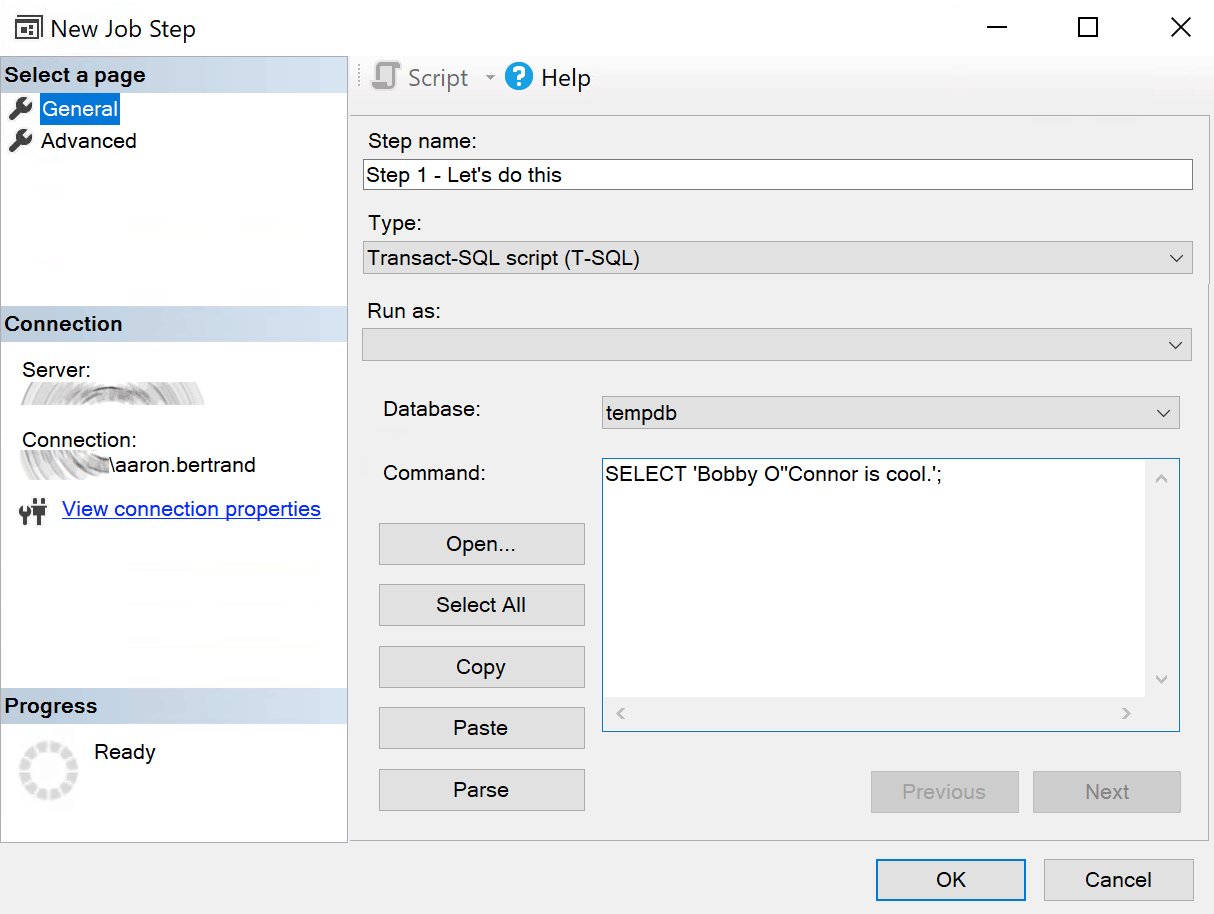Viewport: 1214px width, 914px height.
Task: Click the blue Help question mark icon
Action: tap(519, 76)
